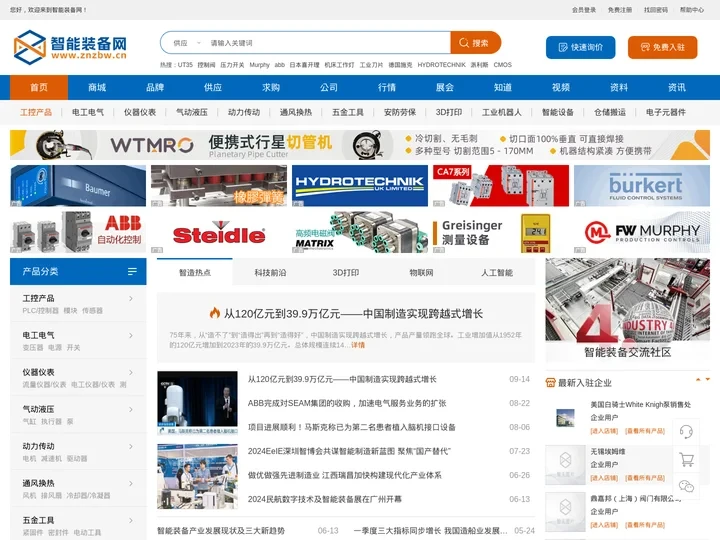Open the 详情 link in headline summary
720x540 pixels.
coord(358,345)
